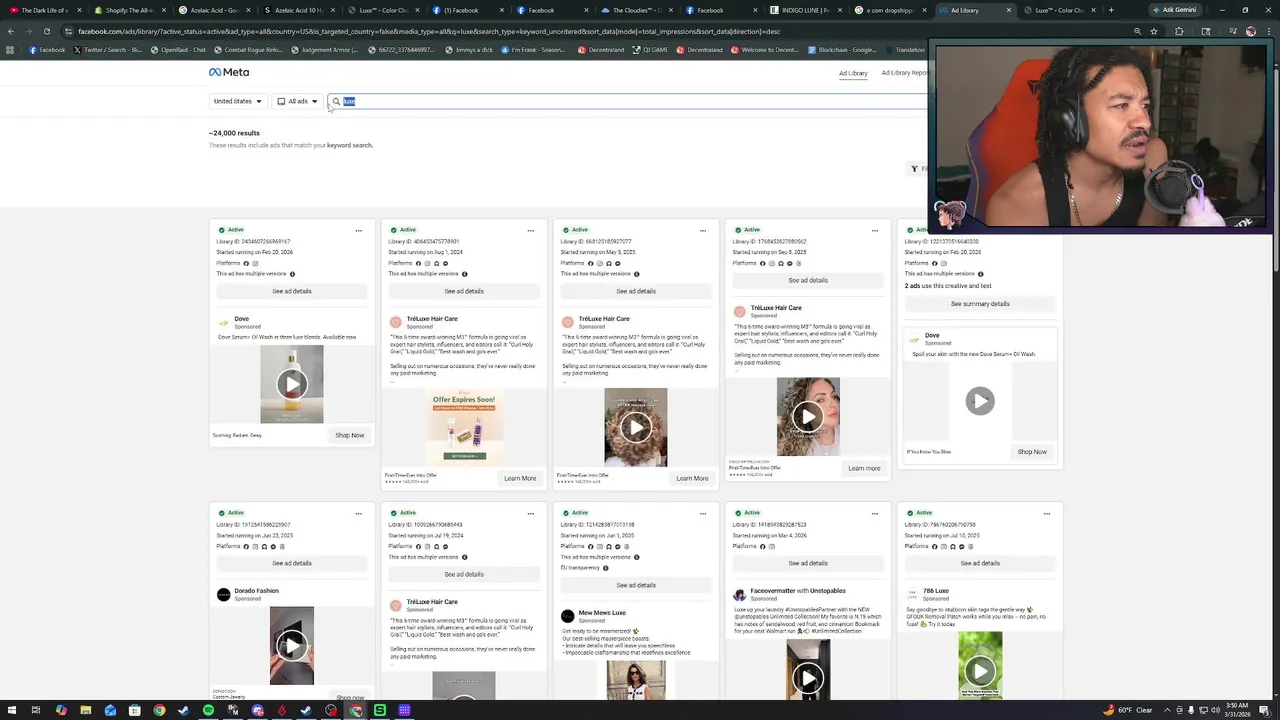Open three-dot menu on 786 Luxe ad card
The image size is (1280, 720).
[1046, 514]
